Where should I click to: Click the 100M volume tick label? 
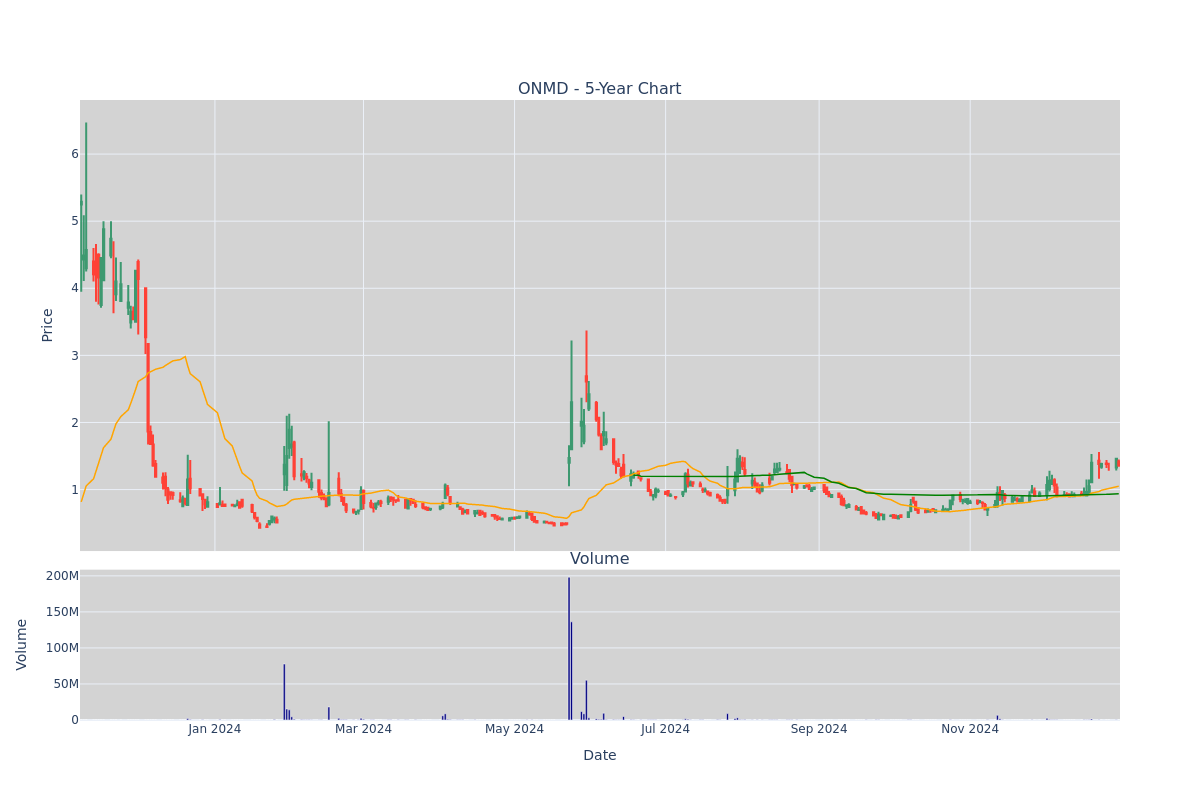pyautogui.click(x=62, y=648)
